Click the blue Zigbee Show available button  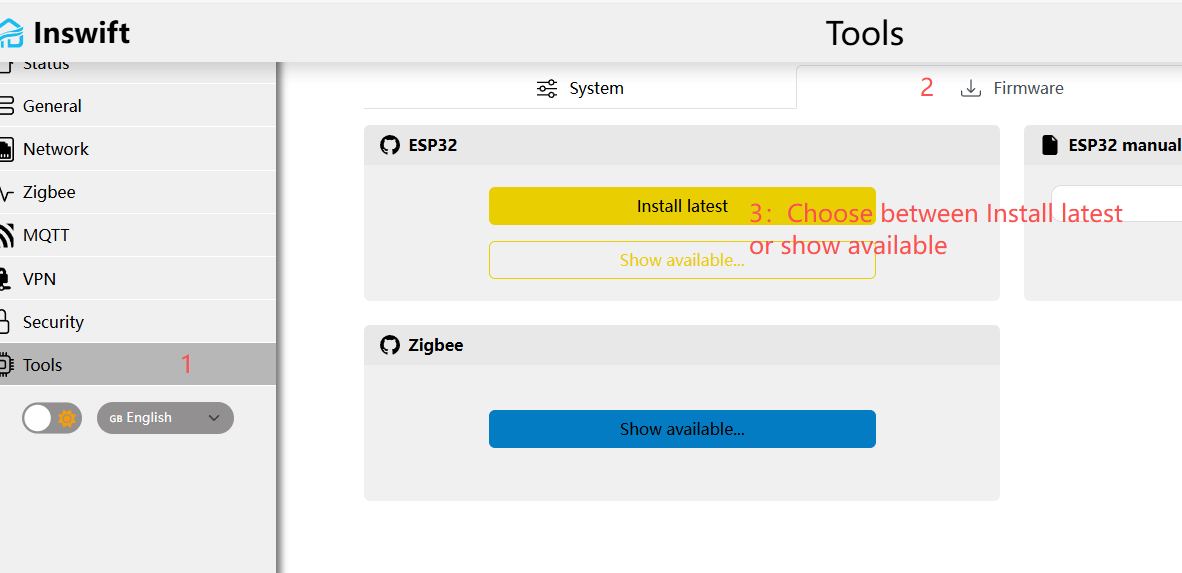[682, 429]
